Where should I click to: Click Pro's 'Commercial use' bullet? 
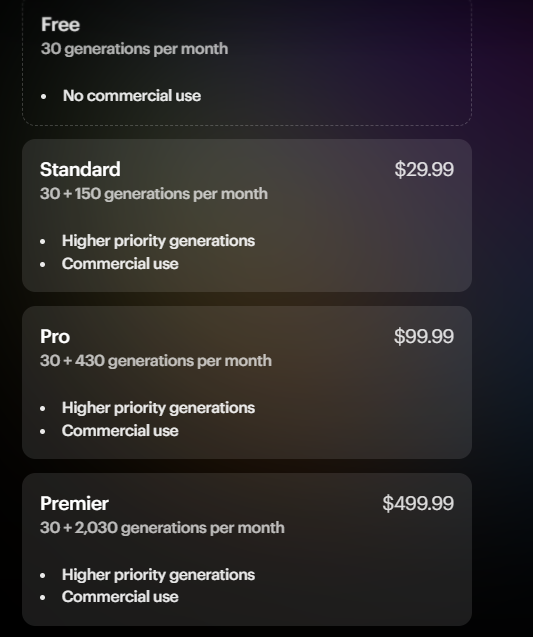[x=120, y=431]
